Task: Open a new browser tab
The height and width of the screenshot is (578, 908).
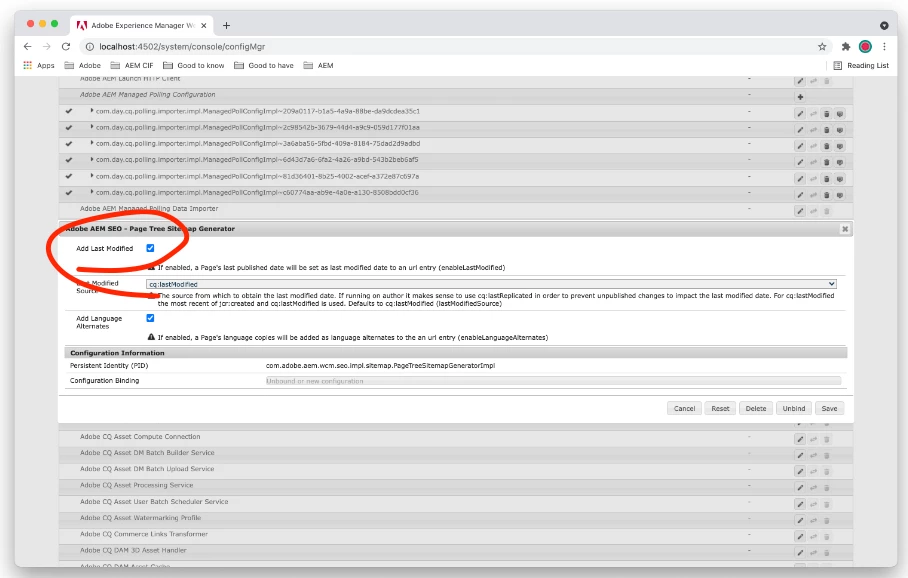Action: tap(226, 25)
